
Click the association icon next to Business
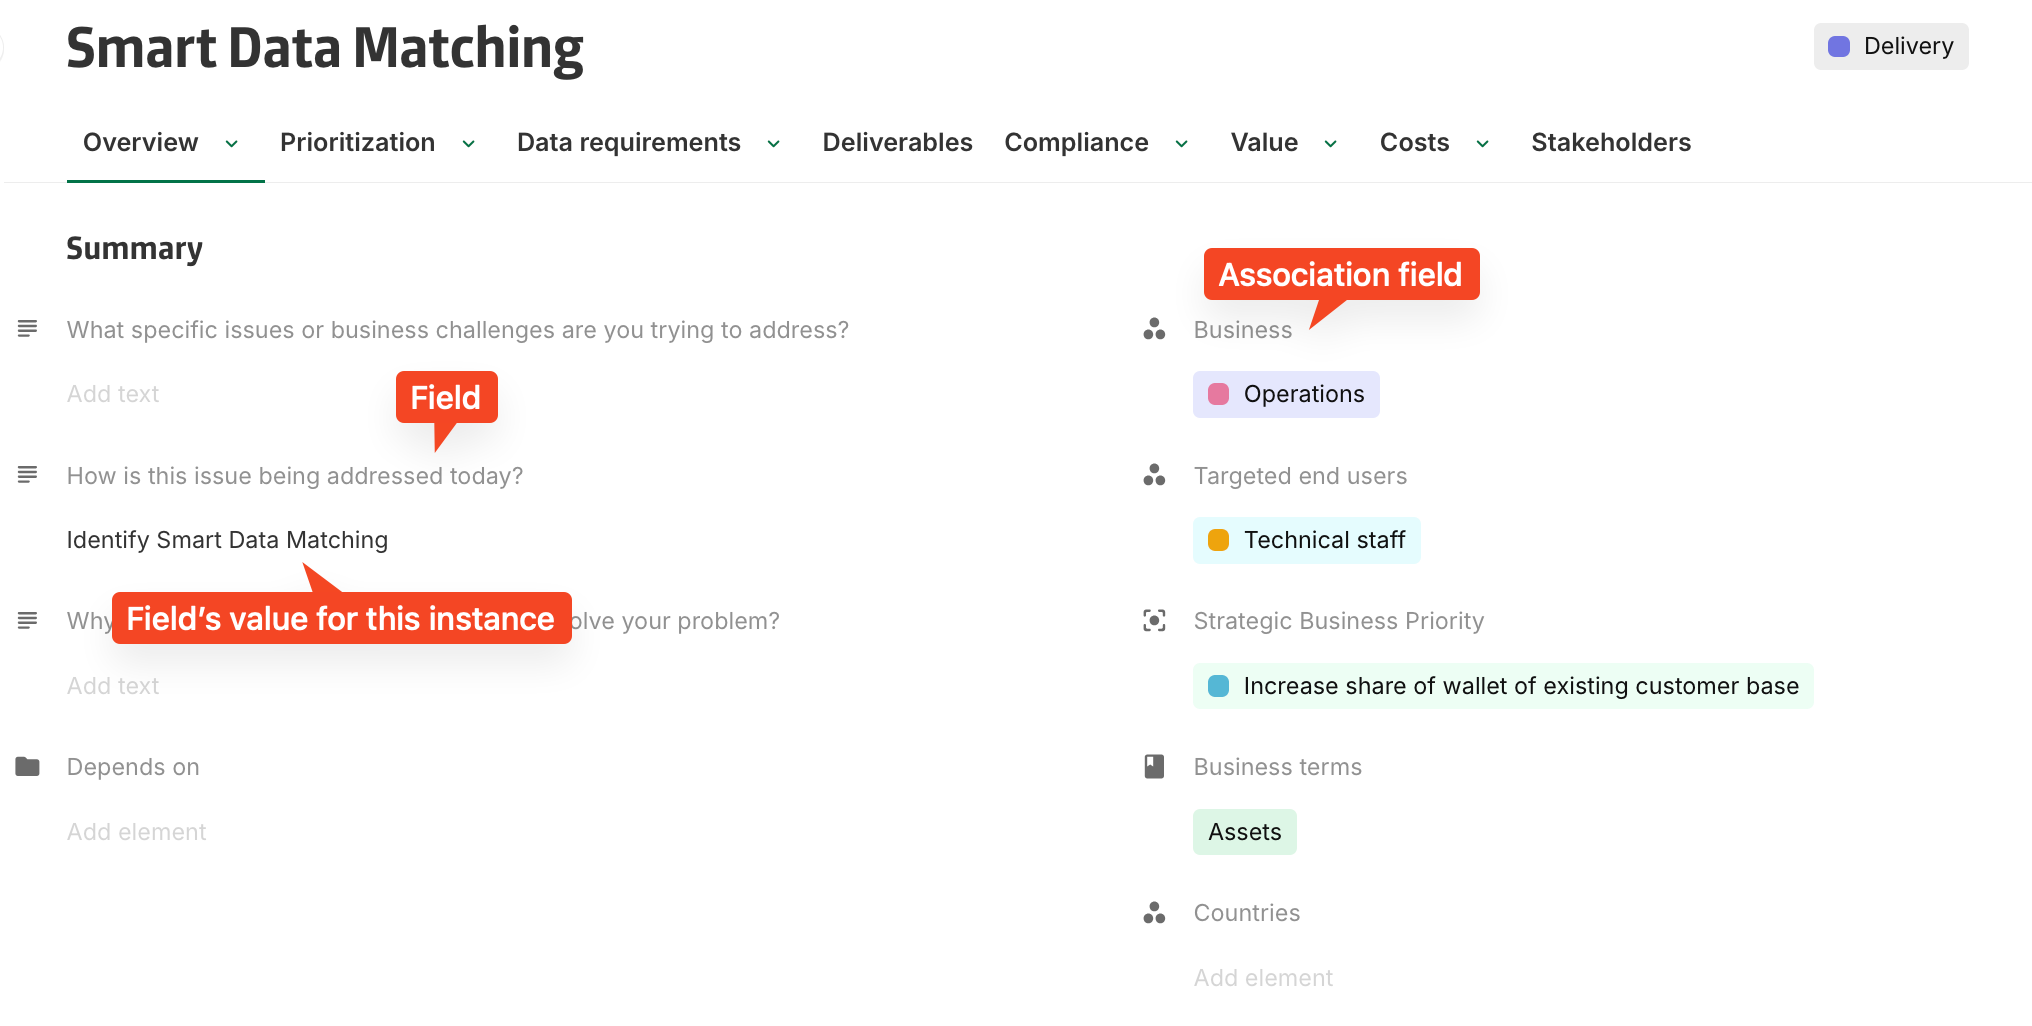(x=1154, y=329)
